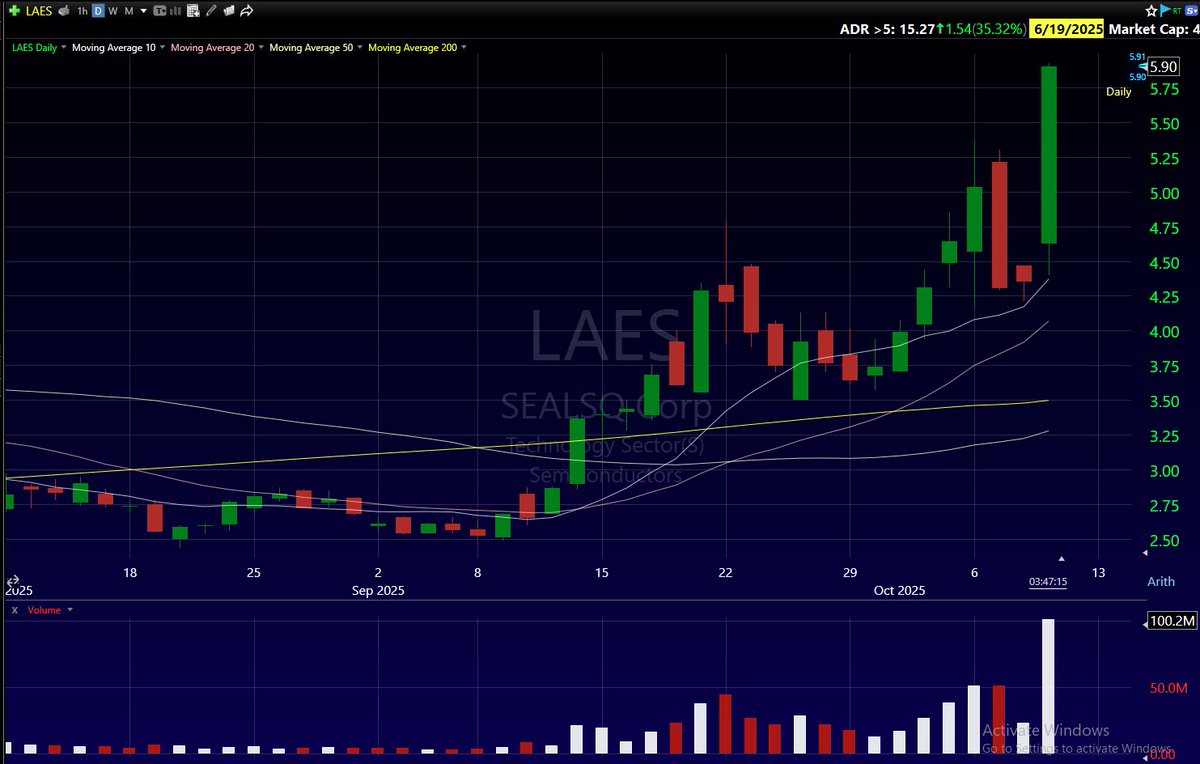Screen dimensions: 1200x764
Task: Click the horizontal scroll arrows icon
Action: point(14,580)
